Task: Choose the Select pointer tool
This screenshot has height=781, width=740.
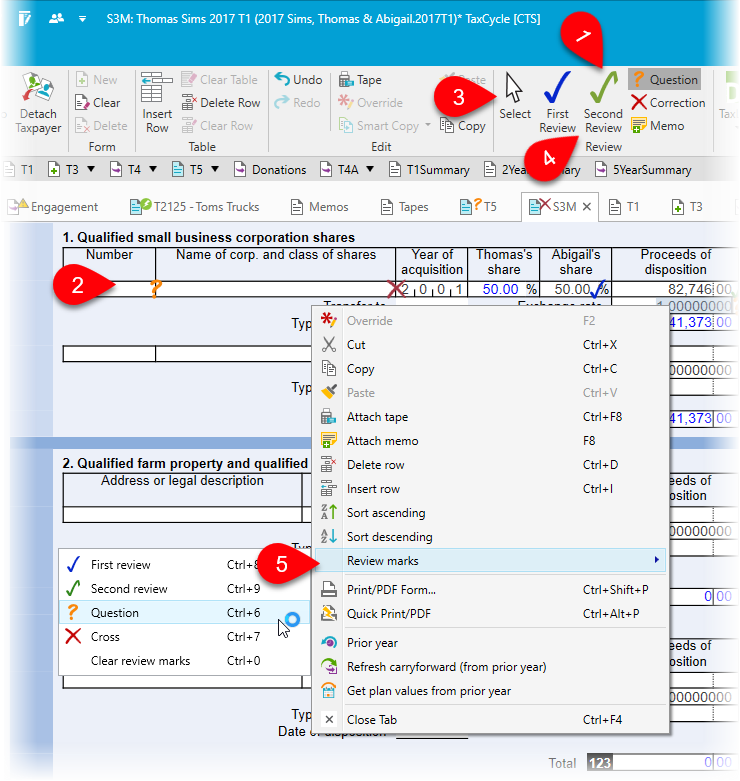Action: point(515,96)
